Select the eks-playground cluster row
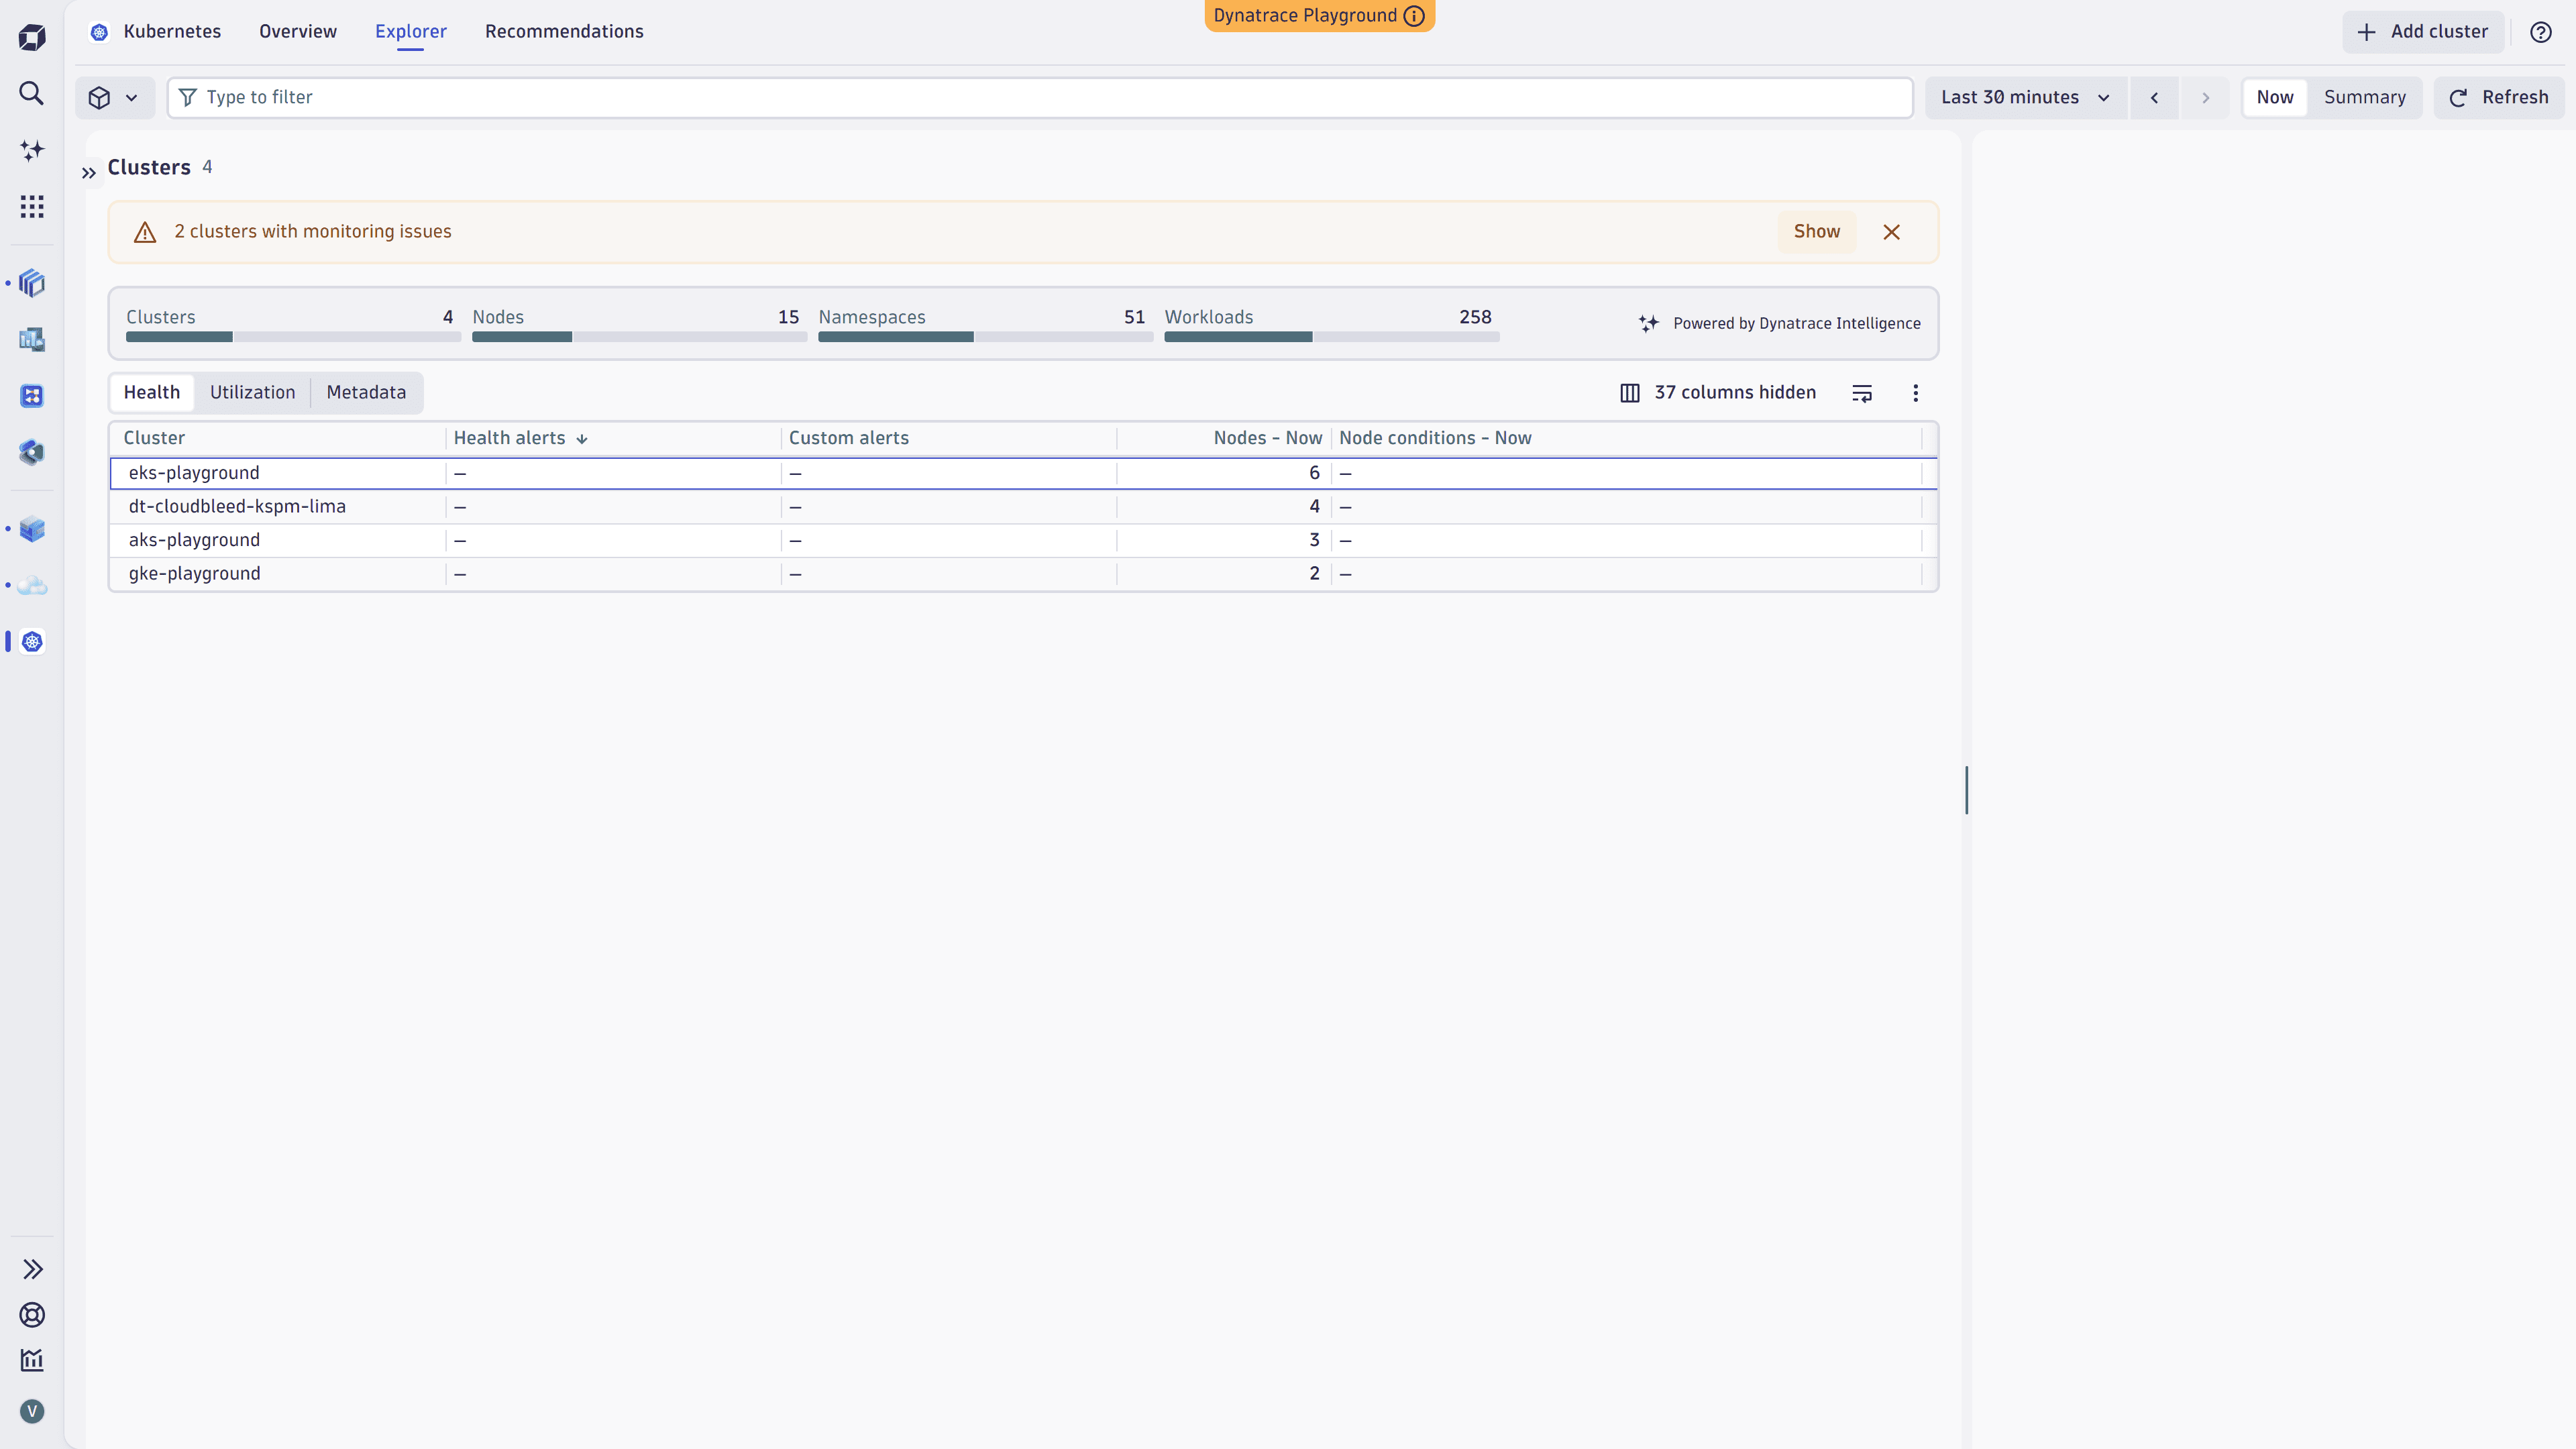This screenshot has width=2576, height=1449. point(1023,473)
